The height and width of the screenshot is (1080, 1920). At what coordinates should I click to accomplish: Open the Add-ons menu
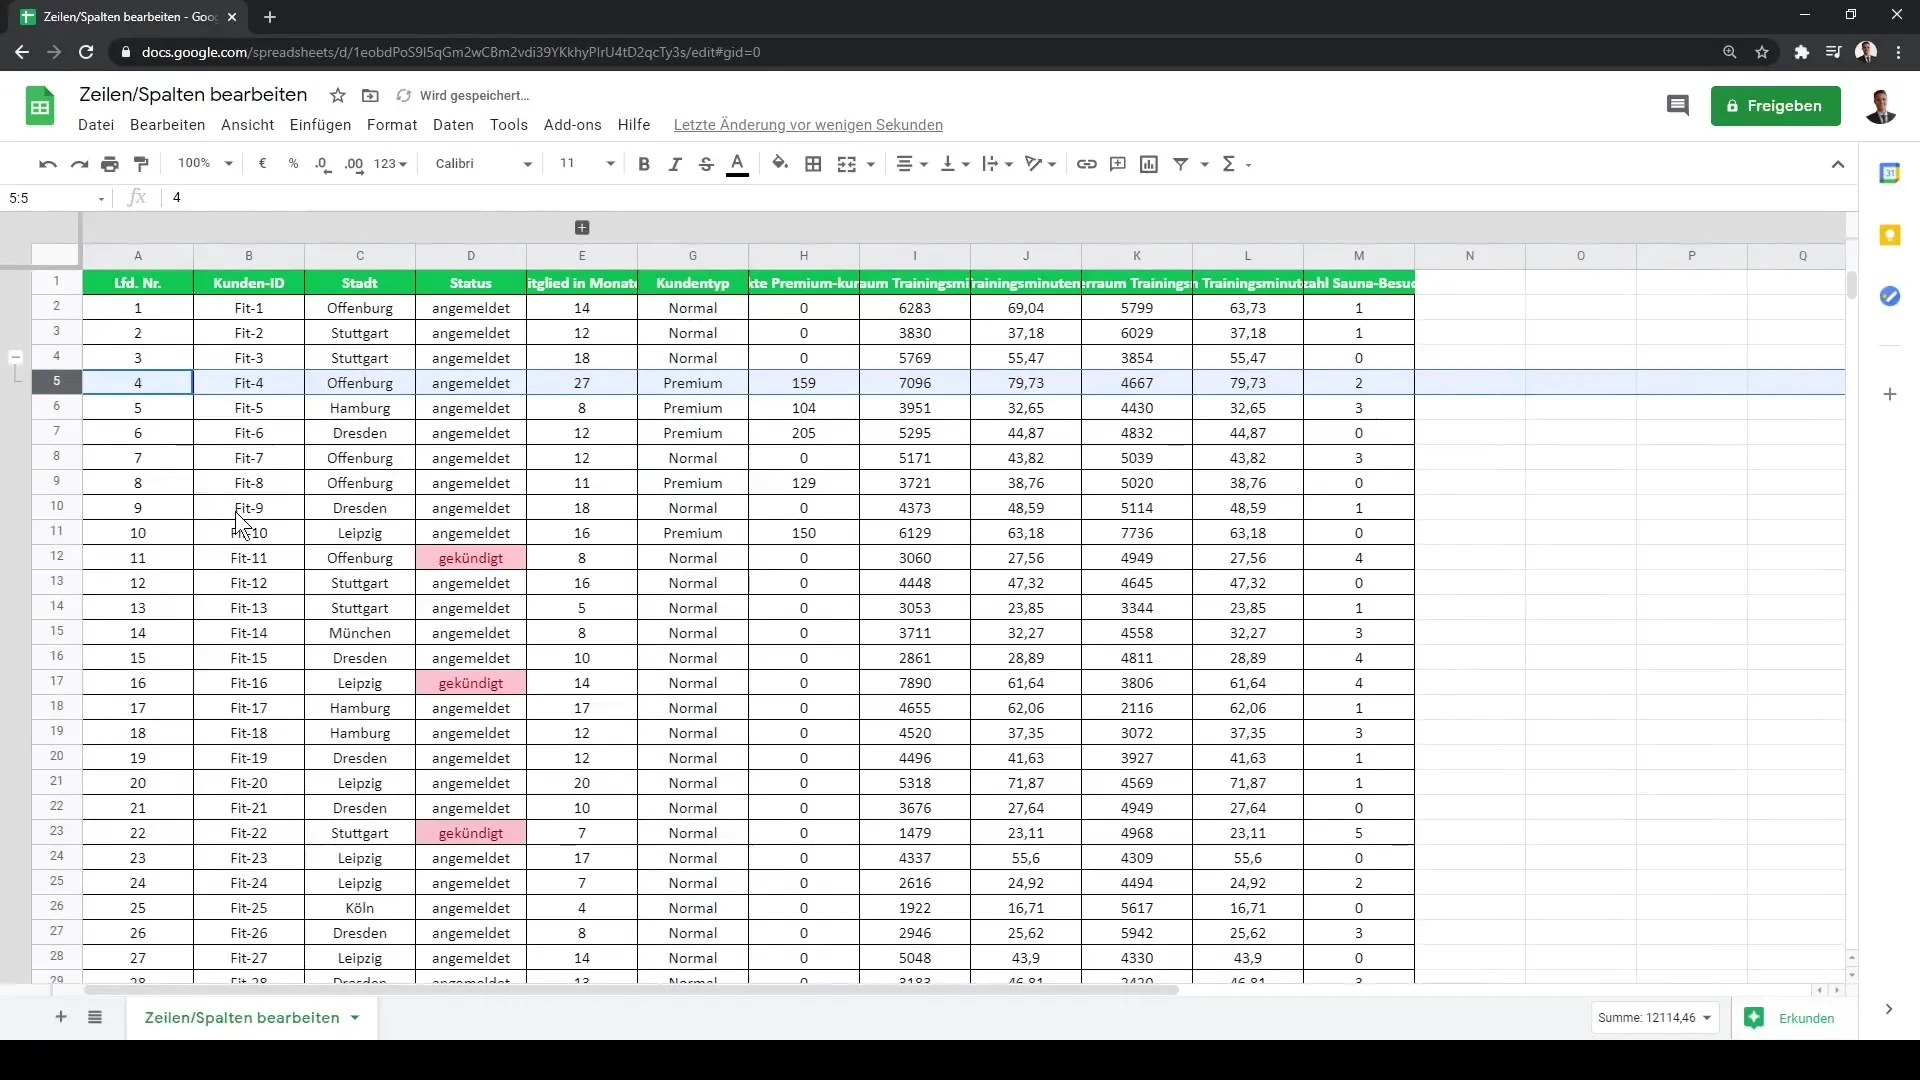click(x=573, y=125)
